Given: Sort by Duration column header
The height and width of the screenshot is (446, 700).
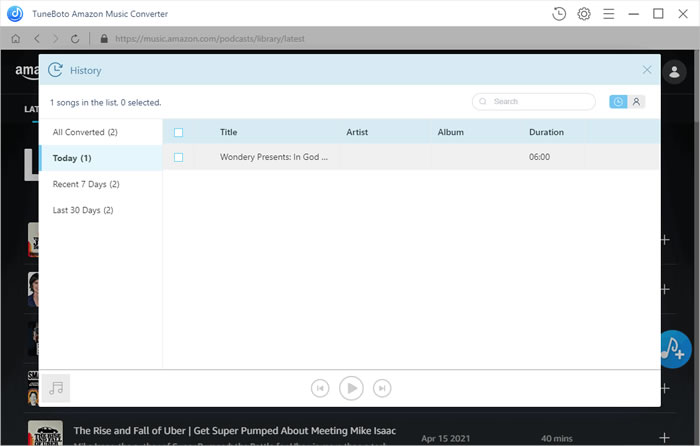Looking at the screenshot, I should (546, 132).
